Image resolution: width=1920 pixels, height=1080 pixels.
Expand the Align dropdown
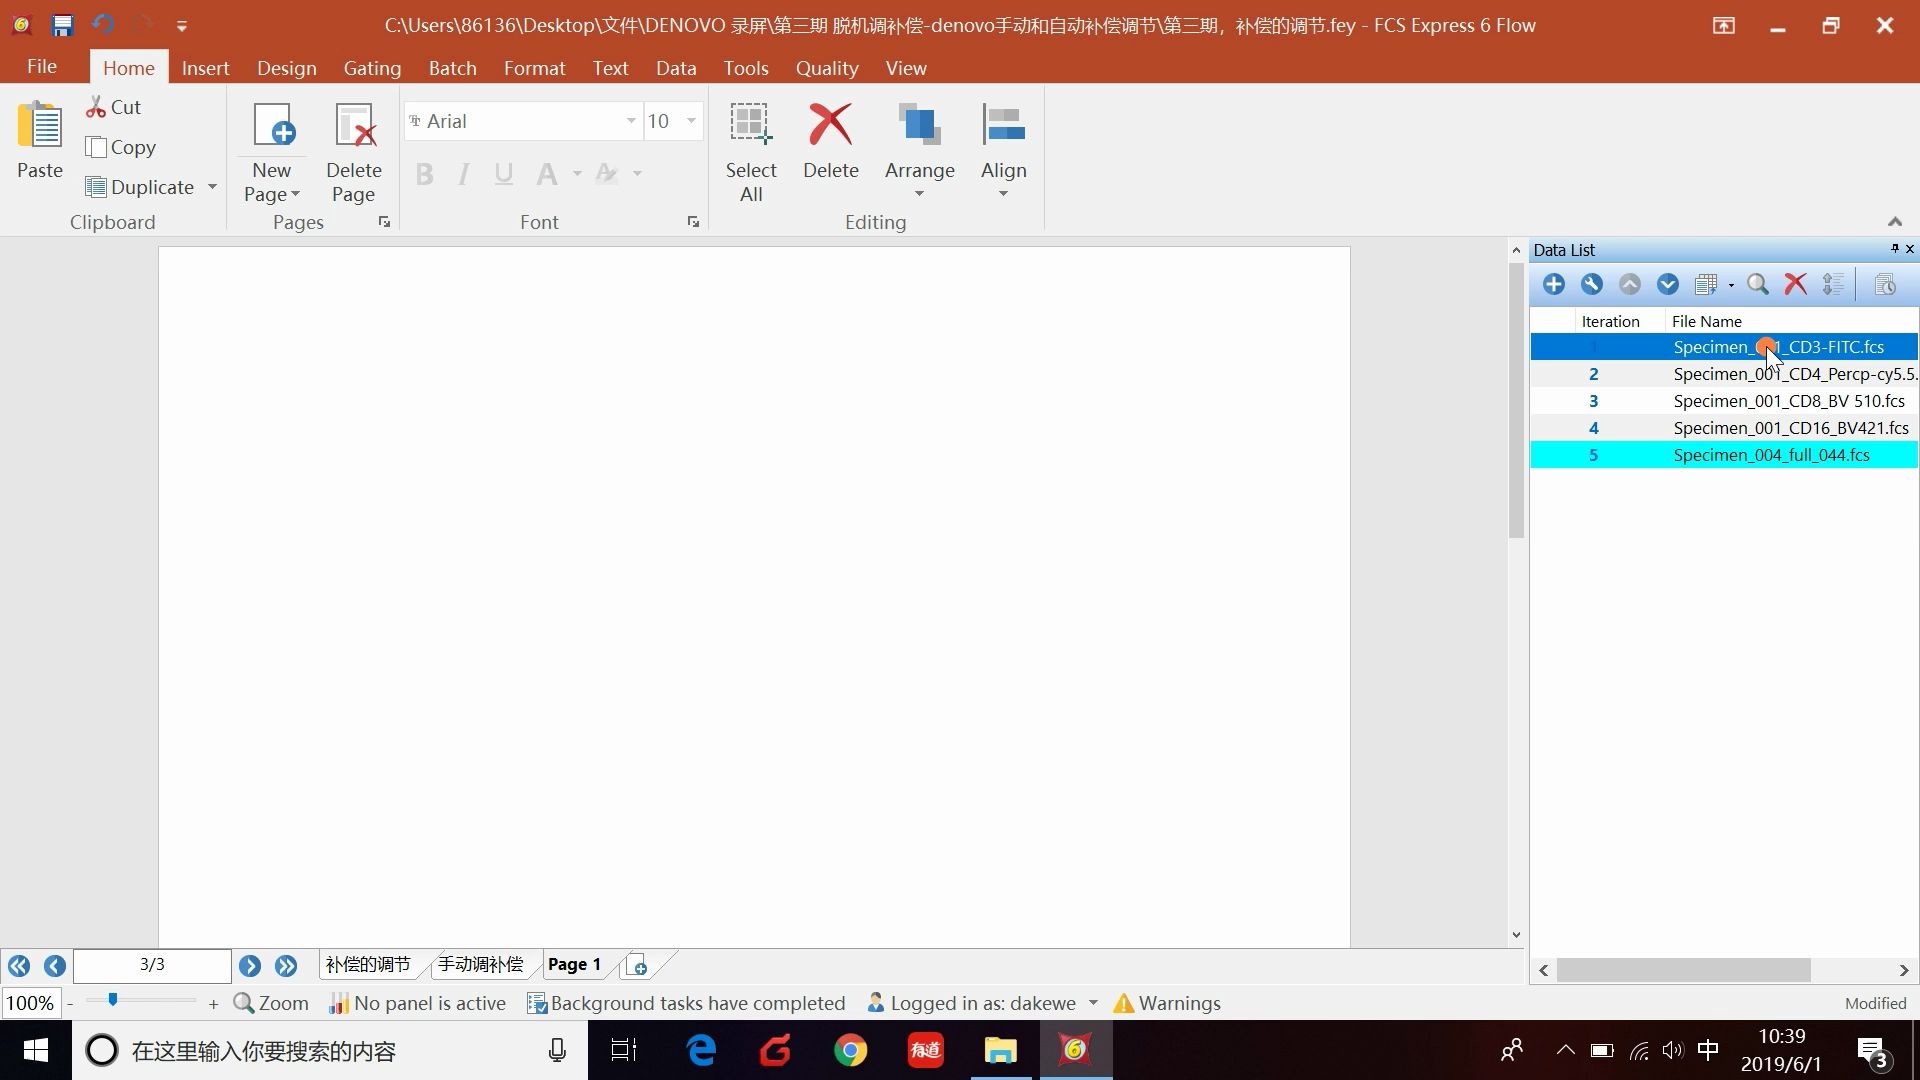[x=1003, y=194]
